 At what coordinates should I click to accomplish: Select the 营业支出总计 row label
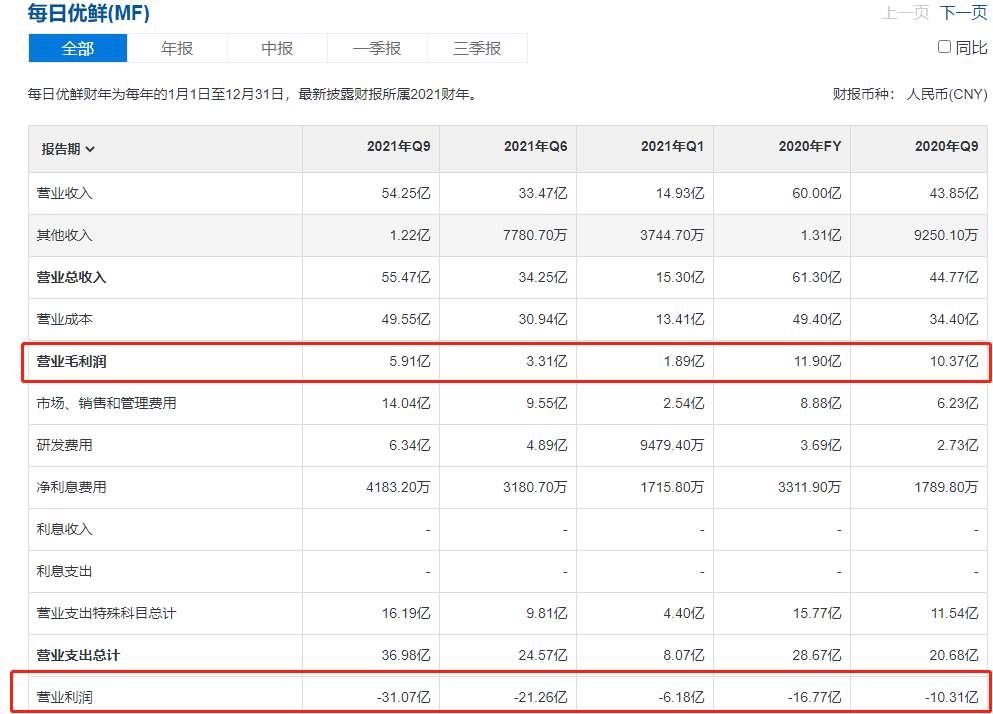click(x=78, y=655)
